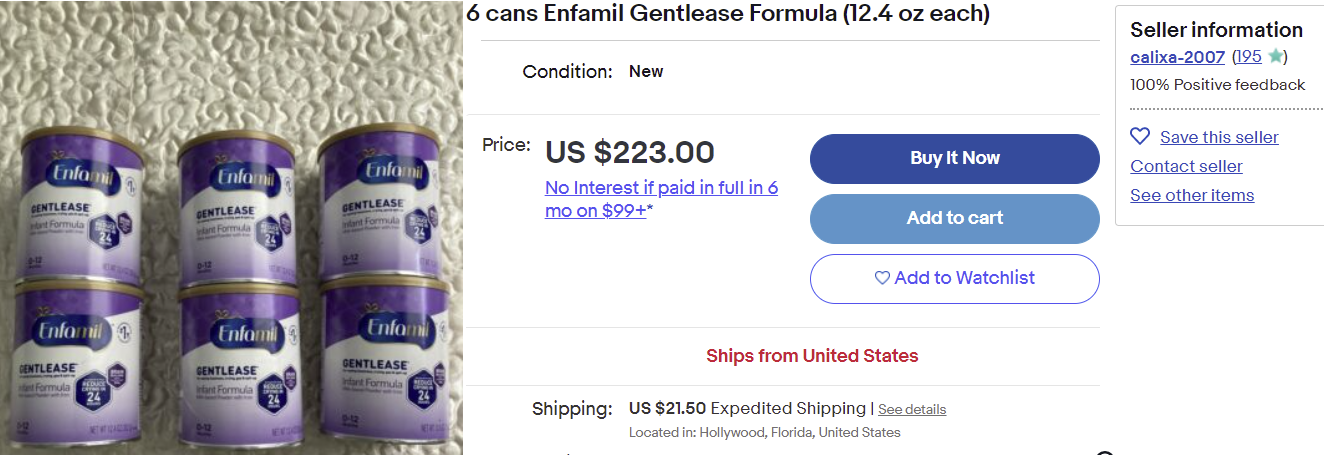Image resolution: width=1324 pixels, height=455 pixels.
Task: Click the listing title for Enfamil Gentlease
Action: click(x=728, y=14)
